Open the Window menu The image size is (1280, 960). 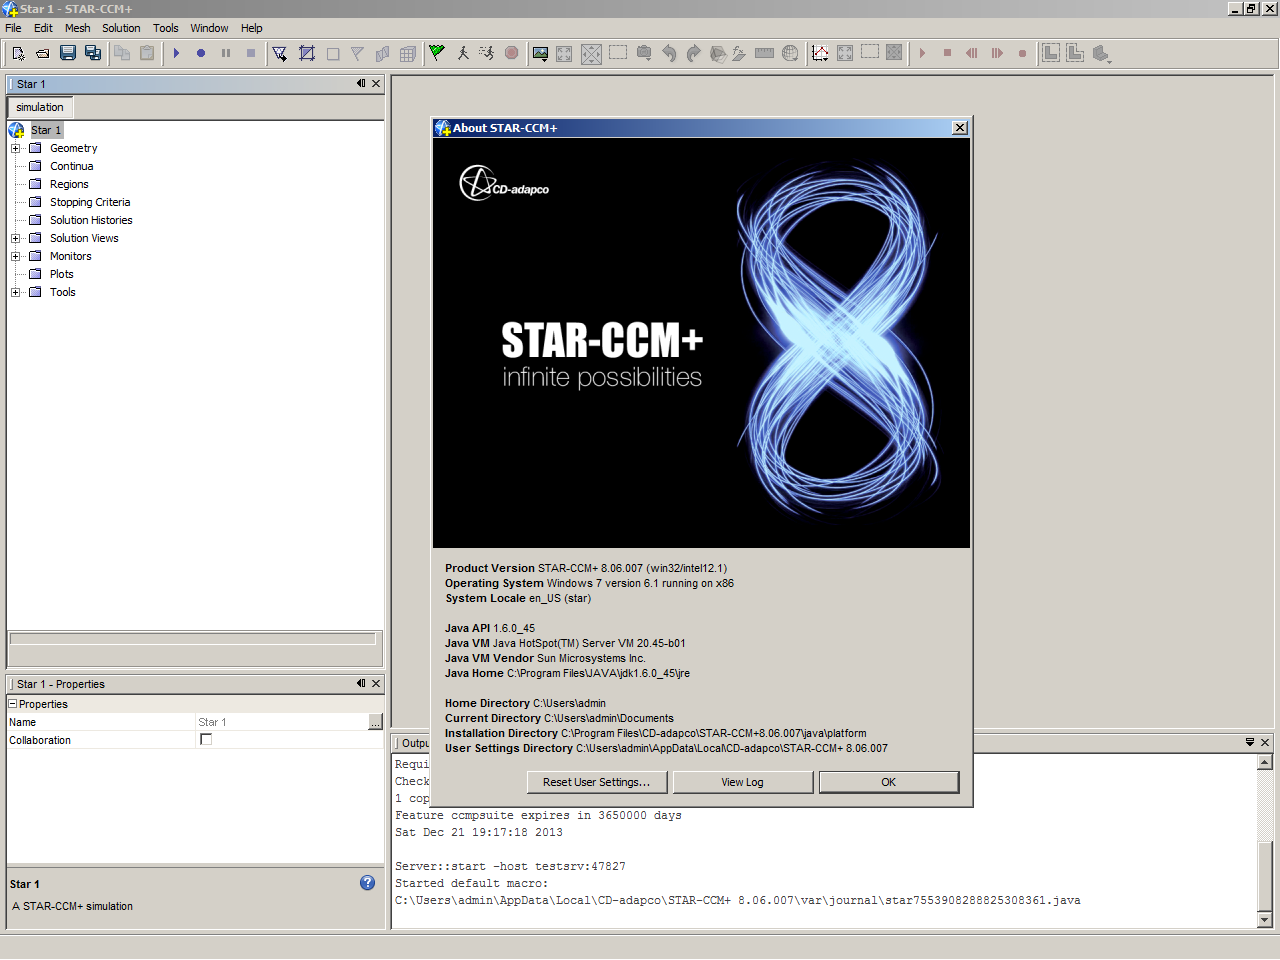[x=209, y=28]
